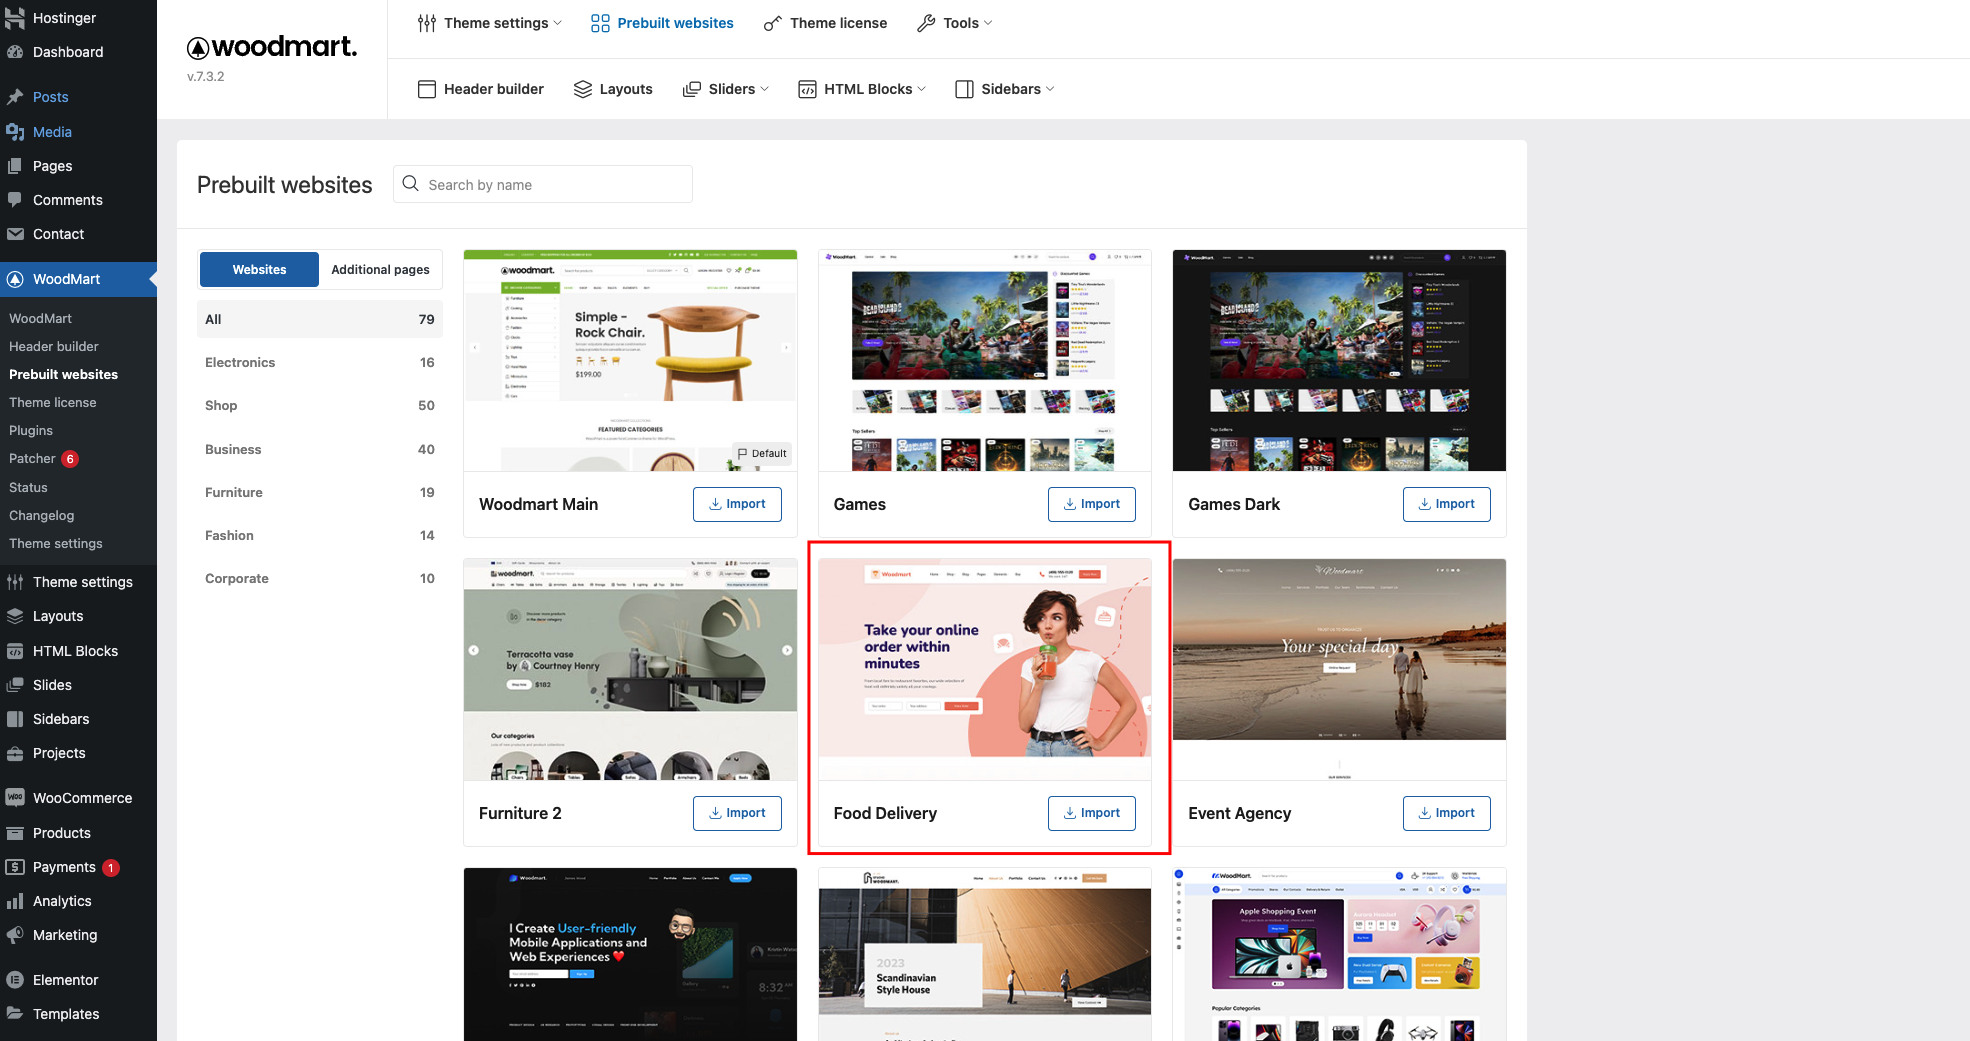The image size is (1970, 1041).
Task: Click the Analytics bar chart icon
Action: pos(15,901)
